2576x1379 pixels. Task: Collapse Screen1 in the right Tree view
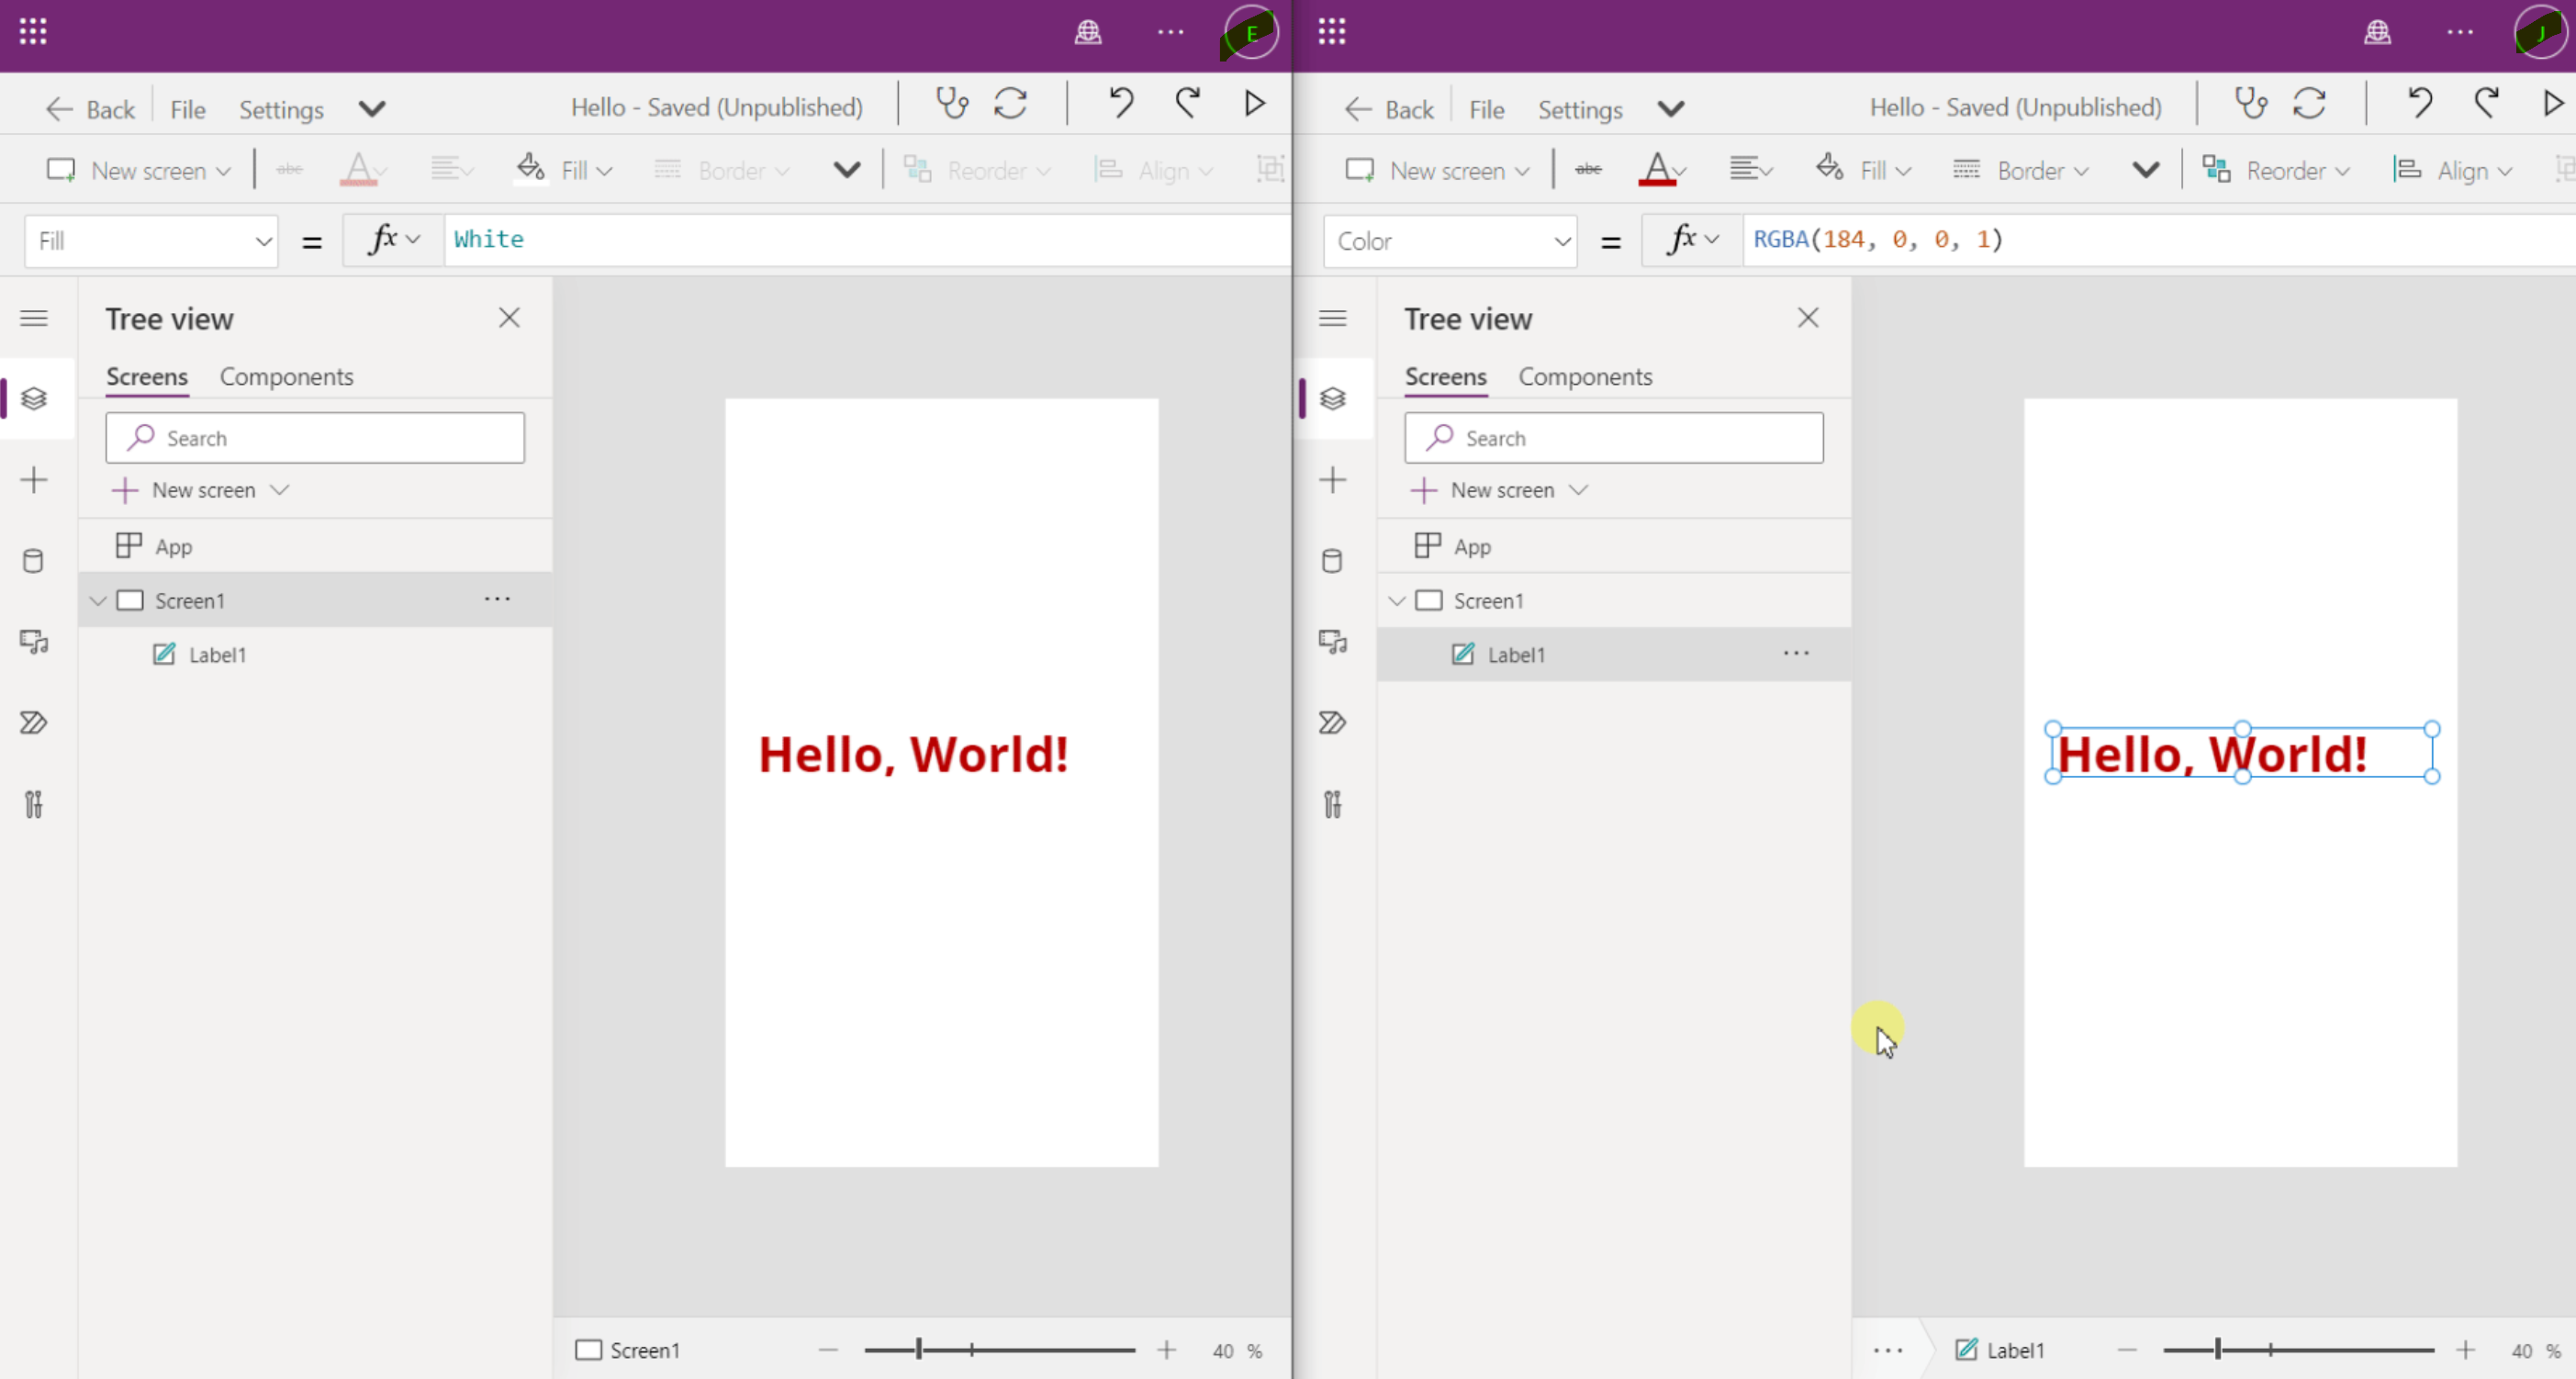point(1397,601)
